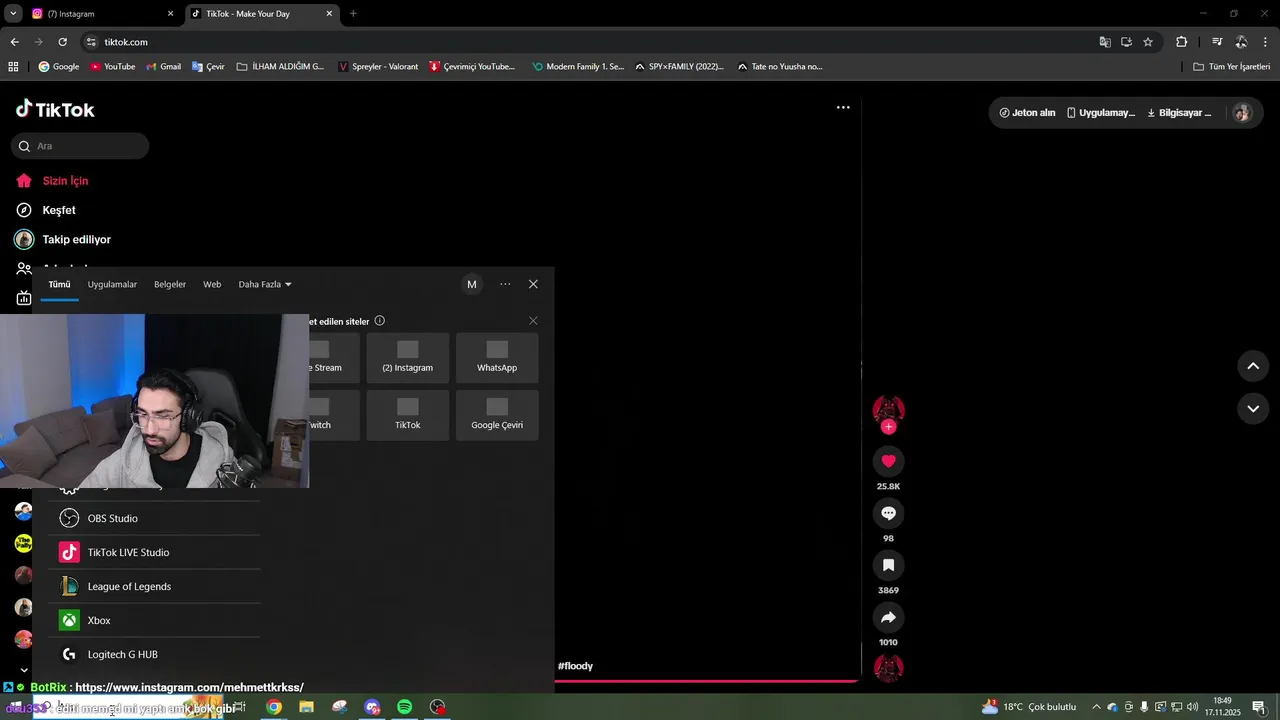Open the Chrome extensions puzzle icon

[x=1182, y=42]
